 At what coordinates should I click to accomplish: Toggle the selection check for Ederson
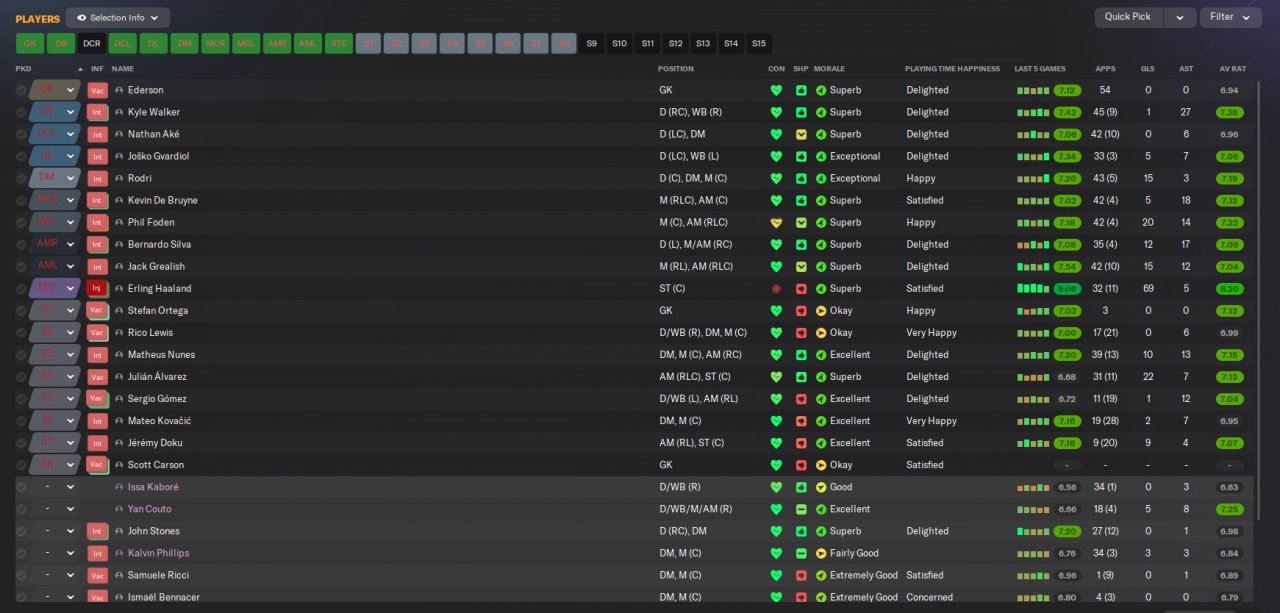(x=21, y=90)
